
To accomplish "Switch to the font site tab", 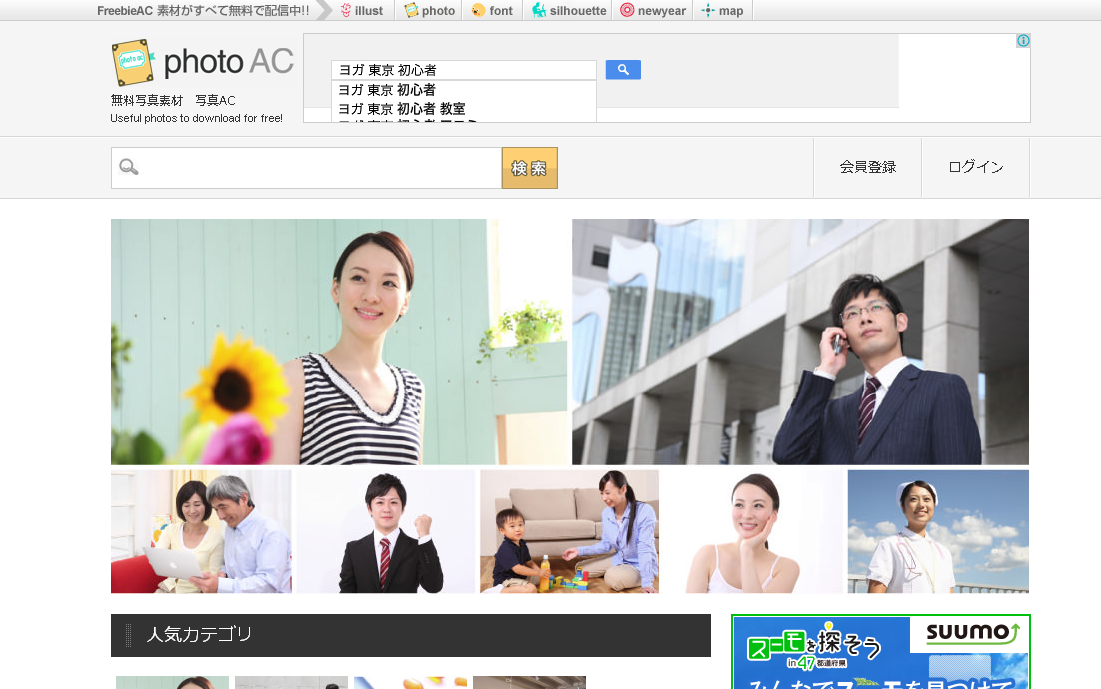I will click(492, 11).
